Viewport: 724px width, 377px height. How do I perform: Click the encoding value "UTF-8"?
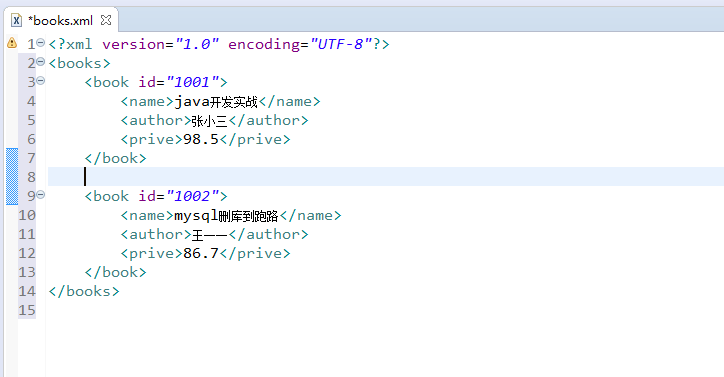pos(342,44)
